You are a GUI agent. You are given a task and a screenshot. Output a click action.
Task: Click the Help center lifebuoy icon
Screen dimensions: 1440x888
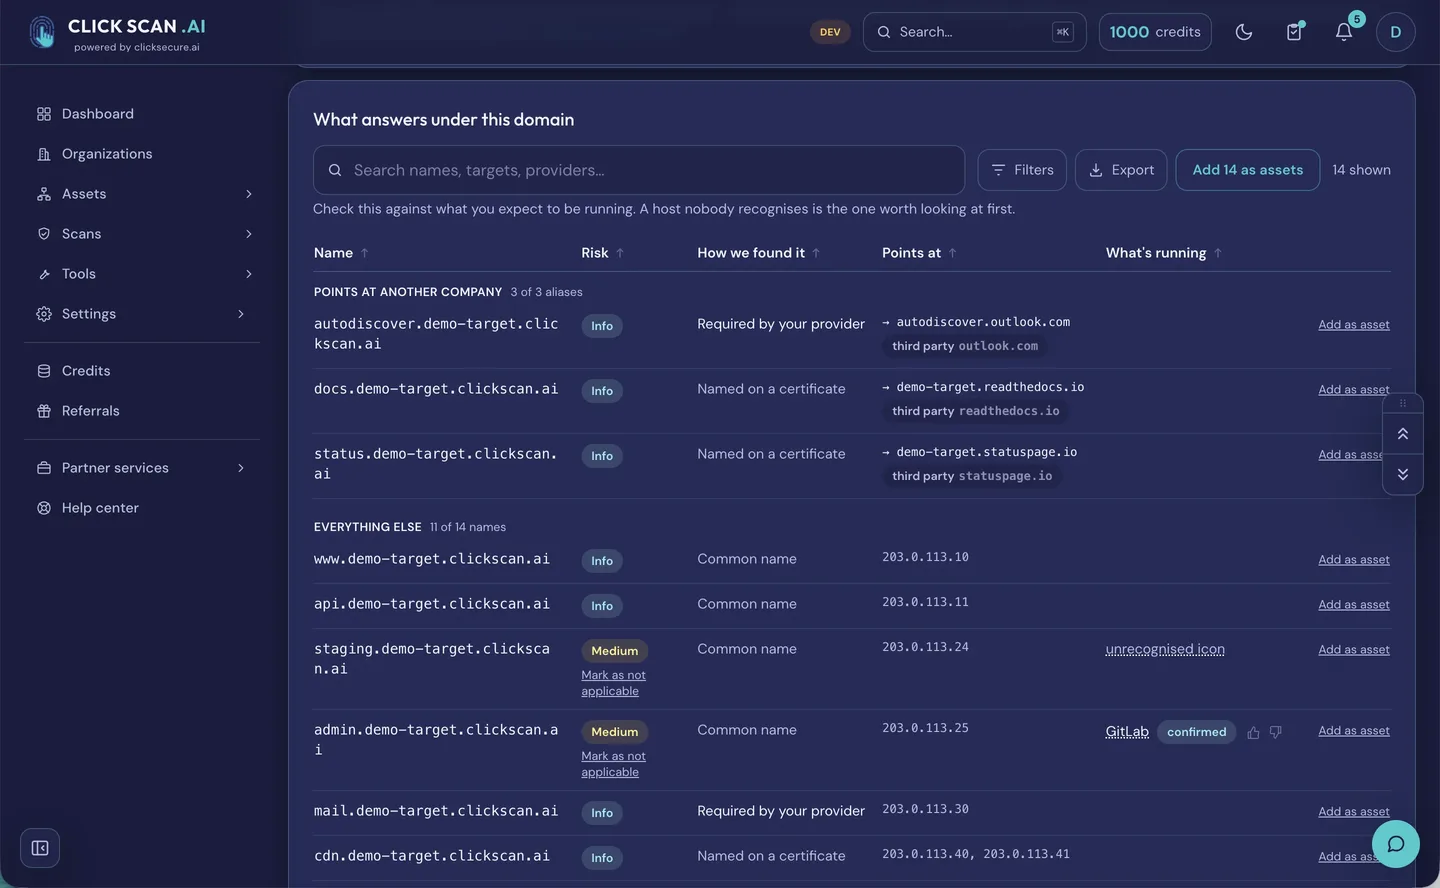pos(44,508)
